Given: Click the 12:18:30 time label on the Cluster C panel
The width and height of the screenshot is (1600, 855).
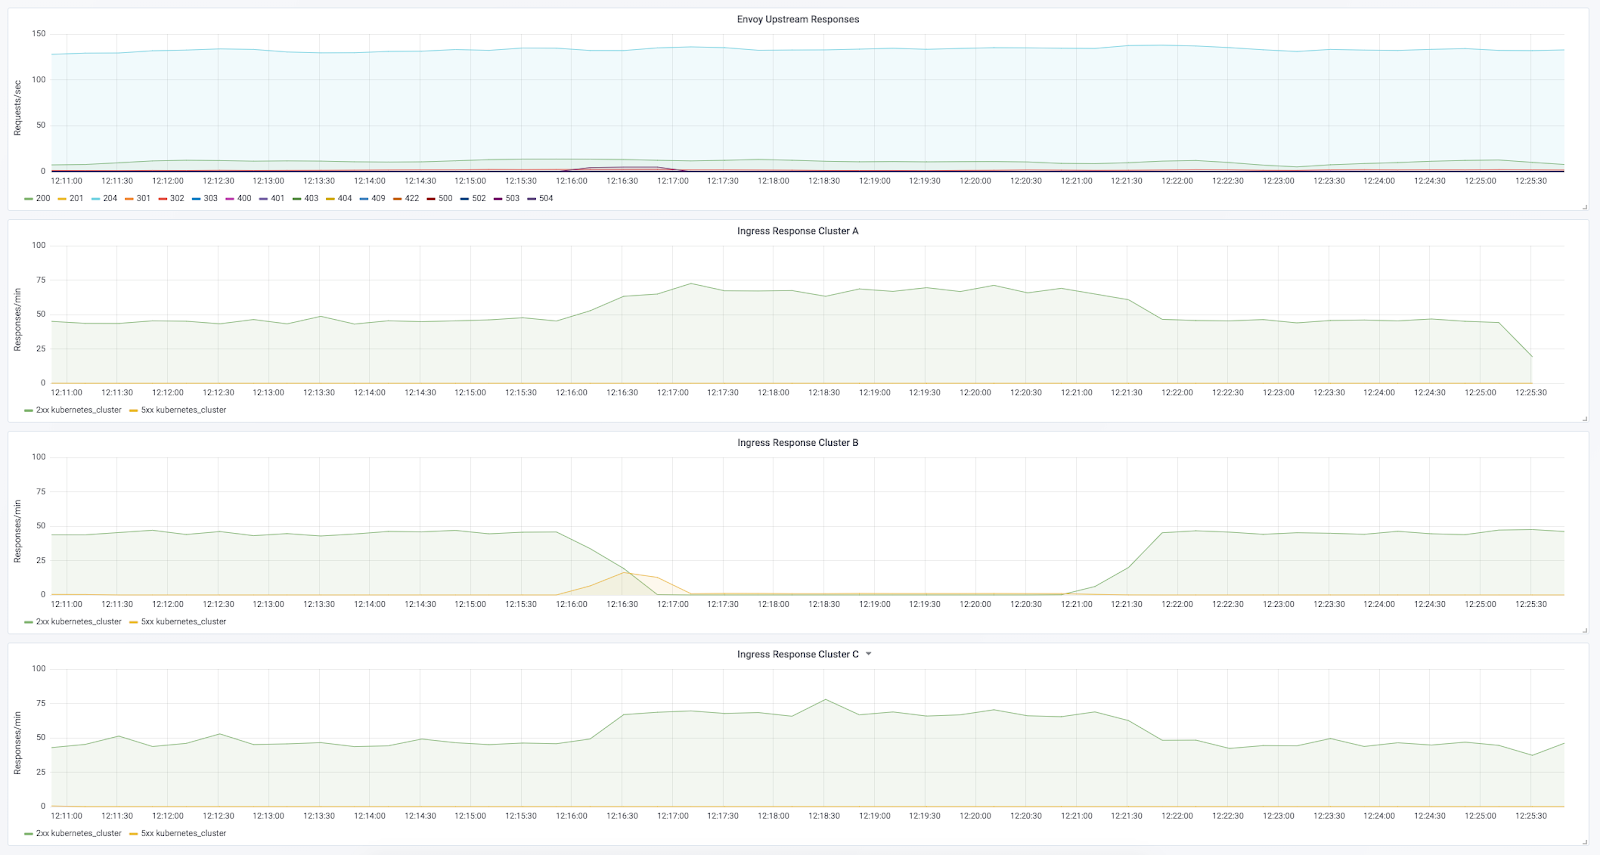Looking at the screenshot, I should (x=824, y=816).
